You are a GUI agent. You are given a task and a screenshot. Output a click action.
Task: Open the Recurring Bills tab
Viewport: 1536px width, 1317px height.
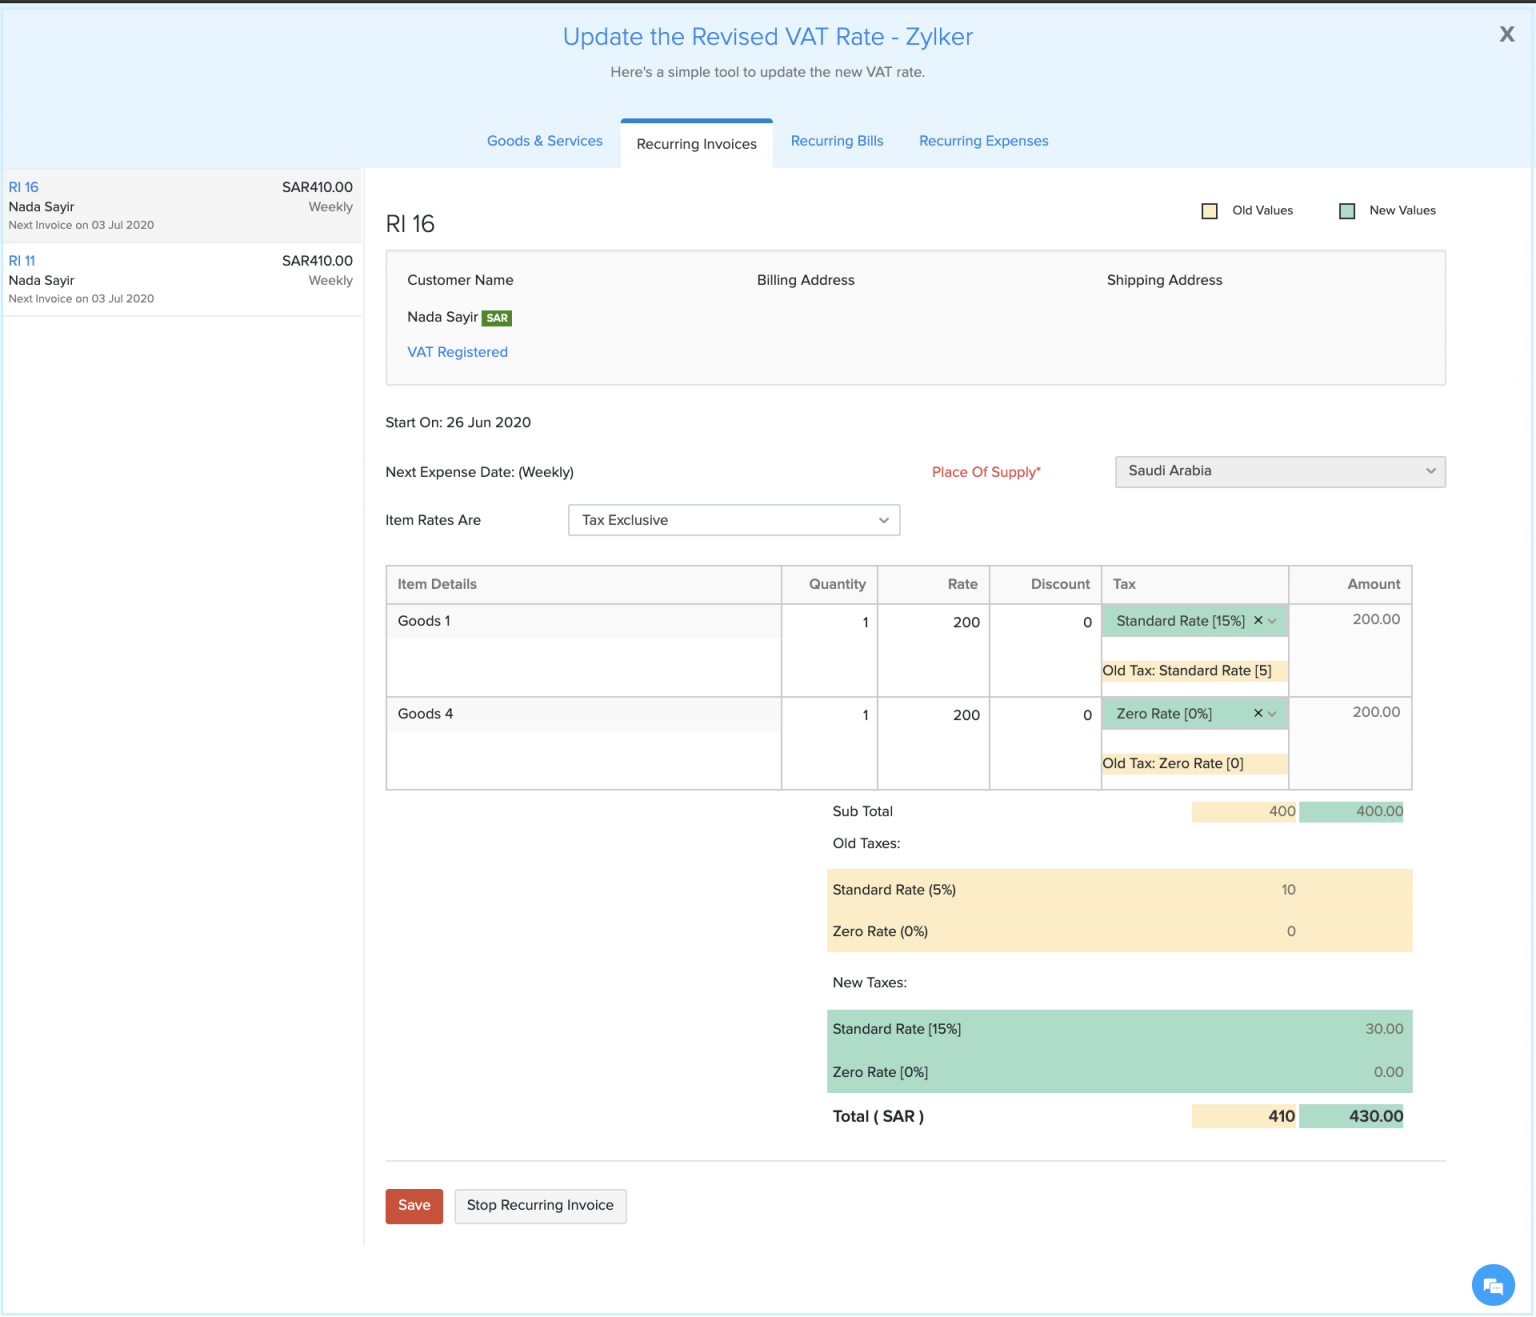[836, 141]
